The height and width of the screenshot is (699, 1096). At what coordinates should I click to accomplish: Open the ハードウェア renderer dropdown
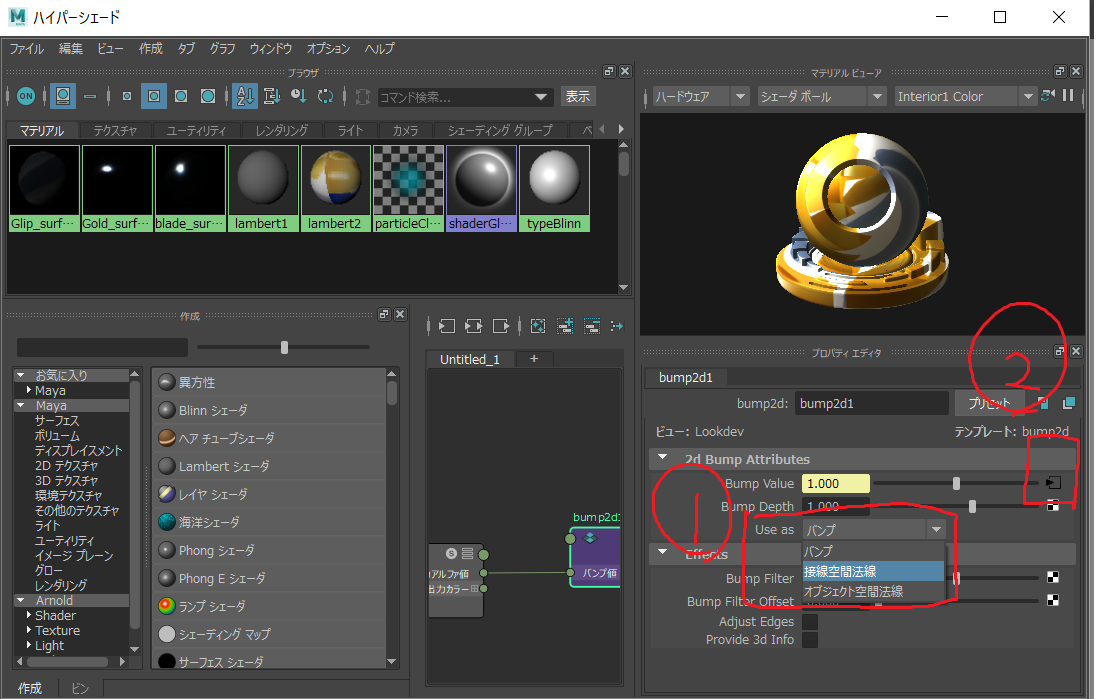pos(700,96)
